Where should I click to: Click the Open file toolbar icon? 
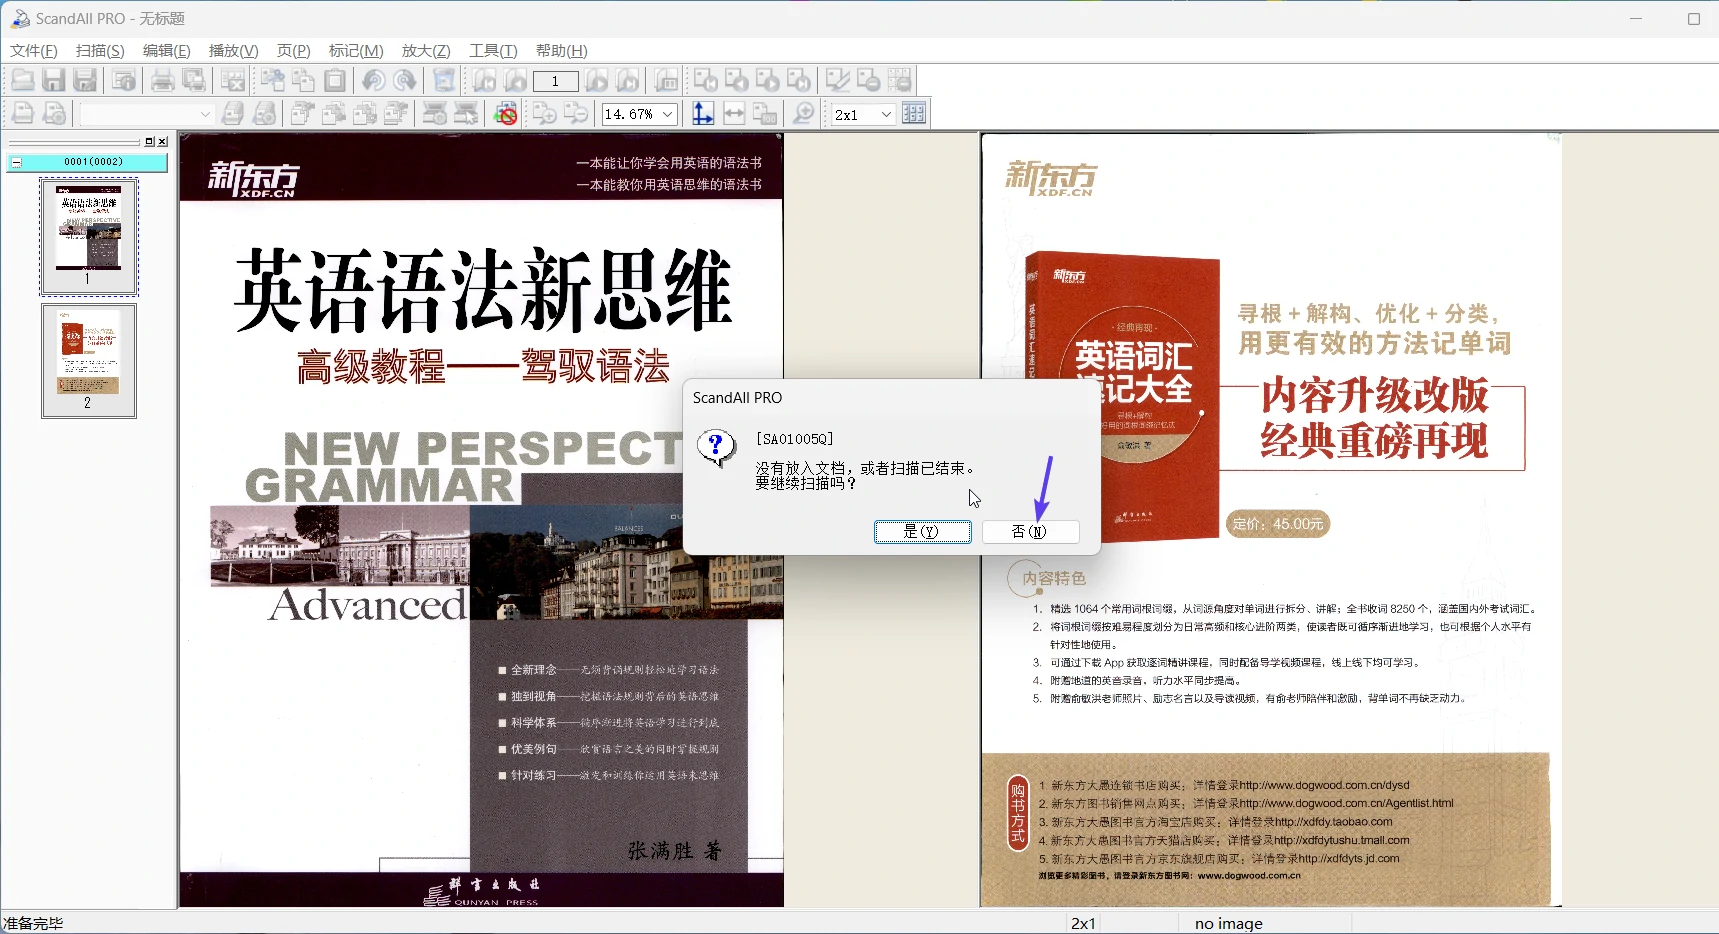(23, 81)
